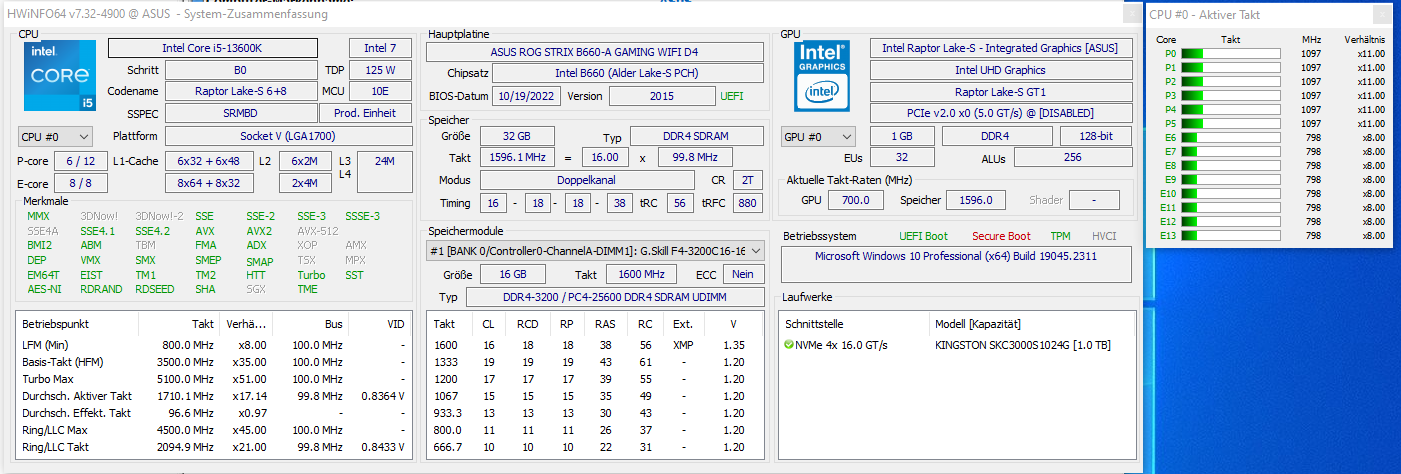Click the Intel Core i5 logo
Image resolution: width=1401 pixels, height=474 pixels.
(x=60, y=75)
